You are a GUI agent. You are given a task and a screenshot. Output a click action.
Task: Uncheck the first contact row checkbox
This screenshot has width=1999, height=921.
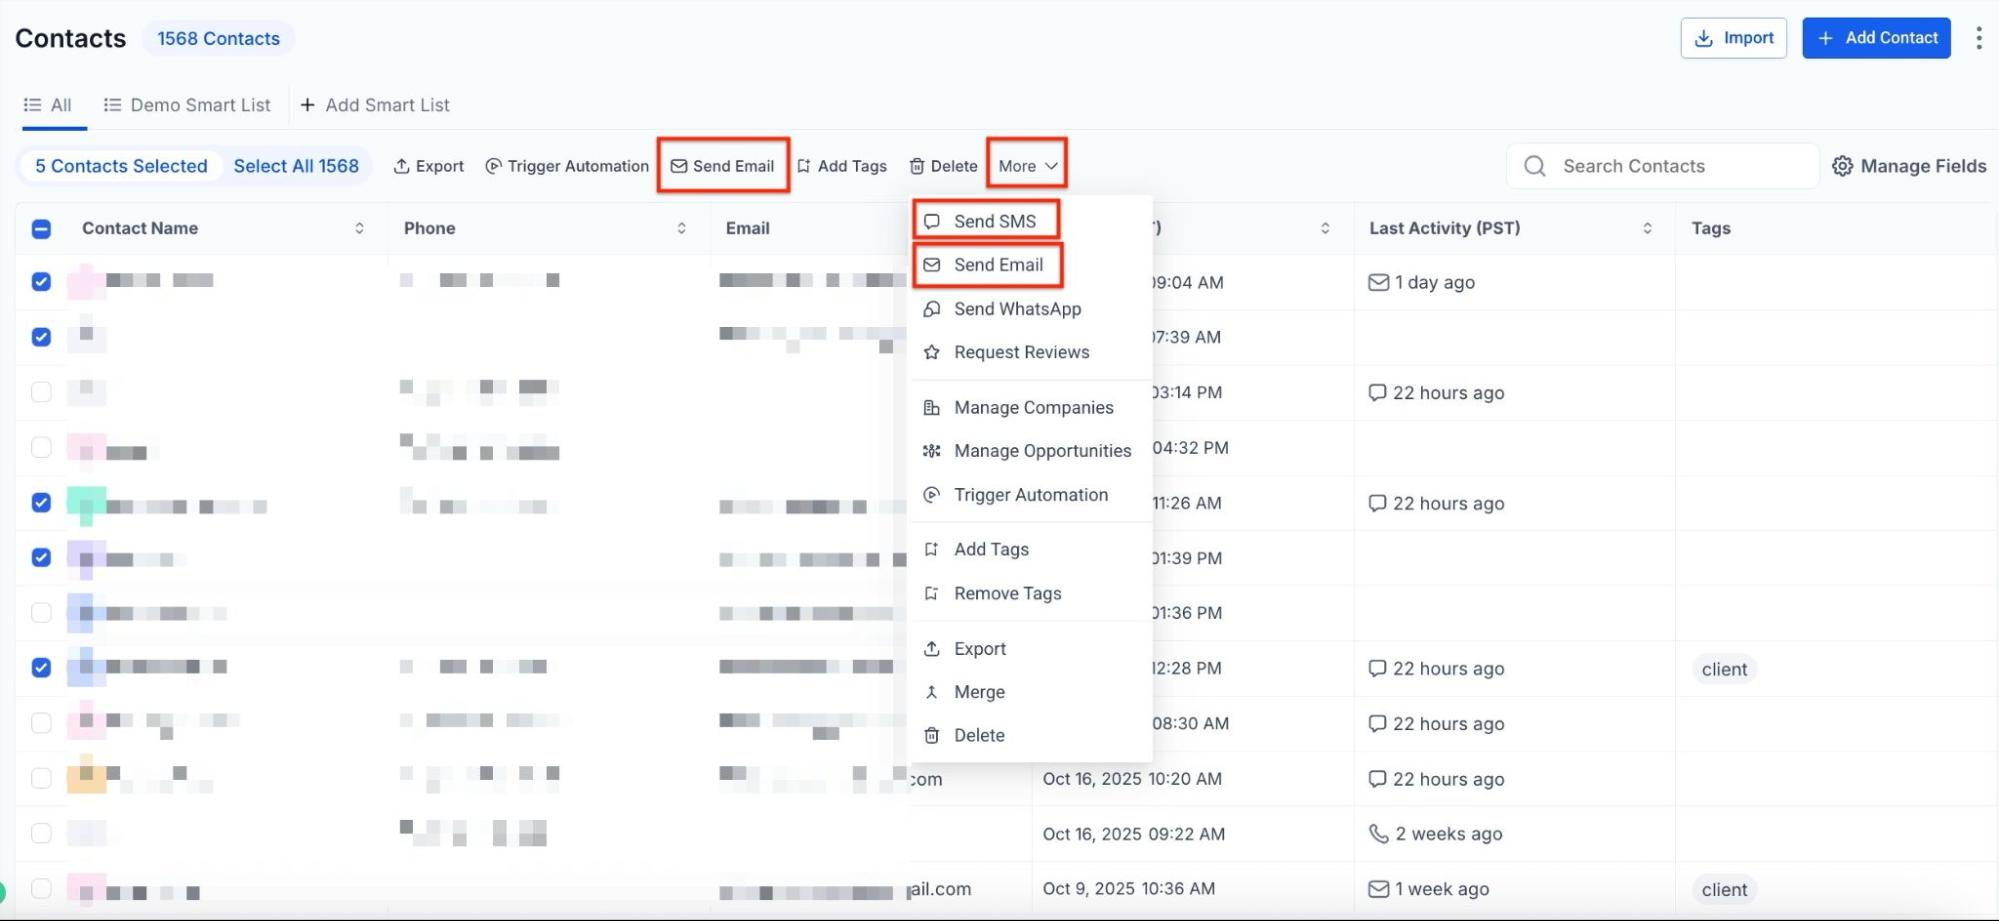[x=41, y=282]
